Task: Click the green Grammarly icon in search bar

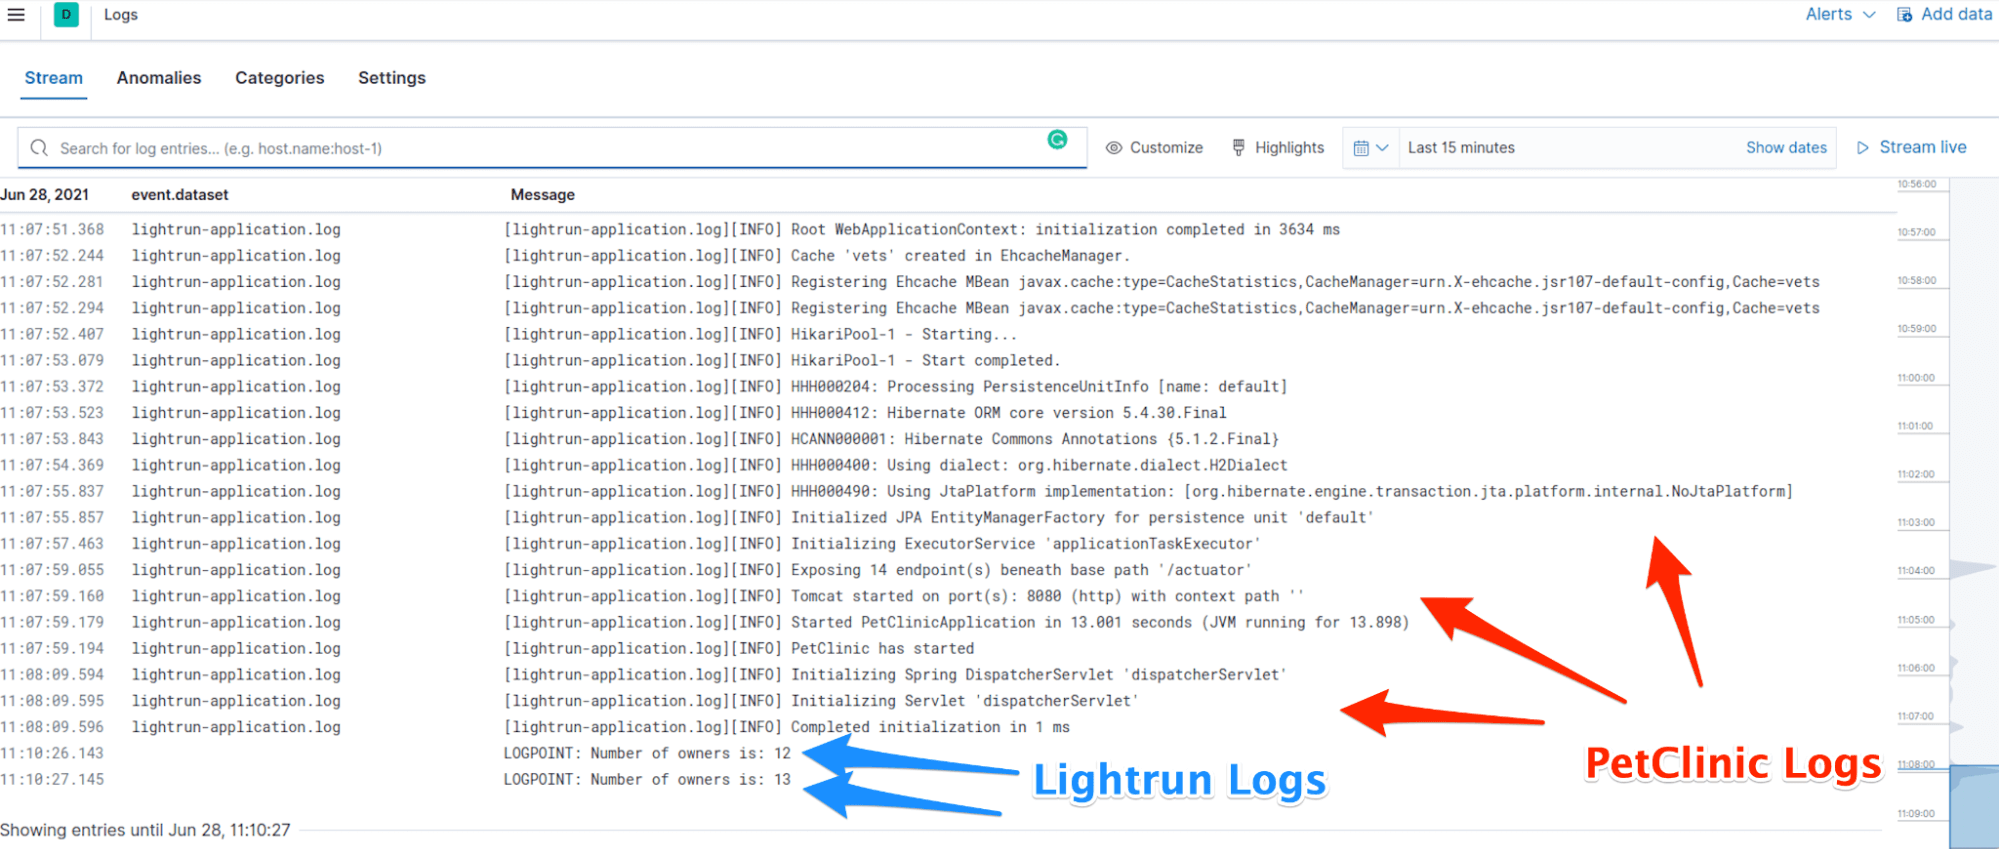Action: coord(1057,140)
